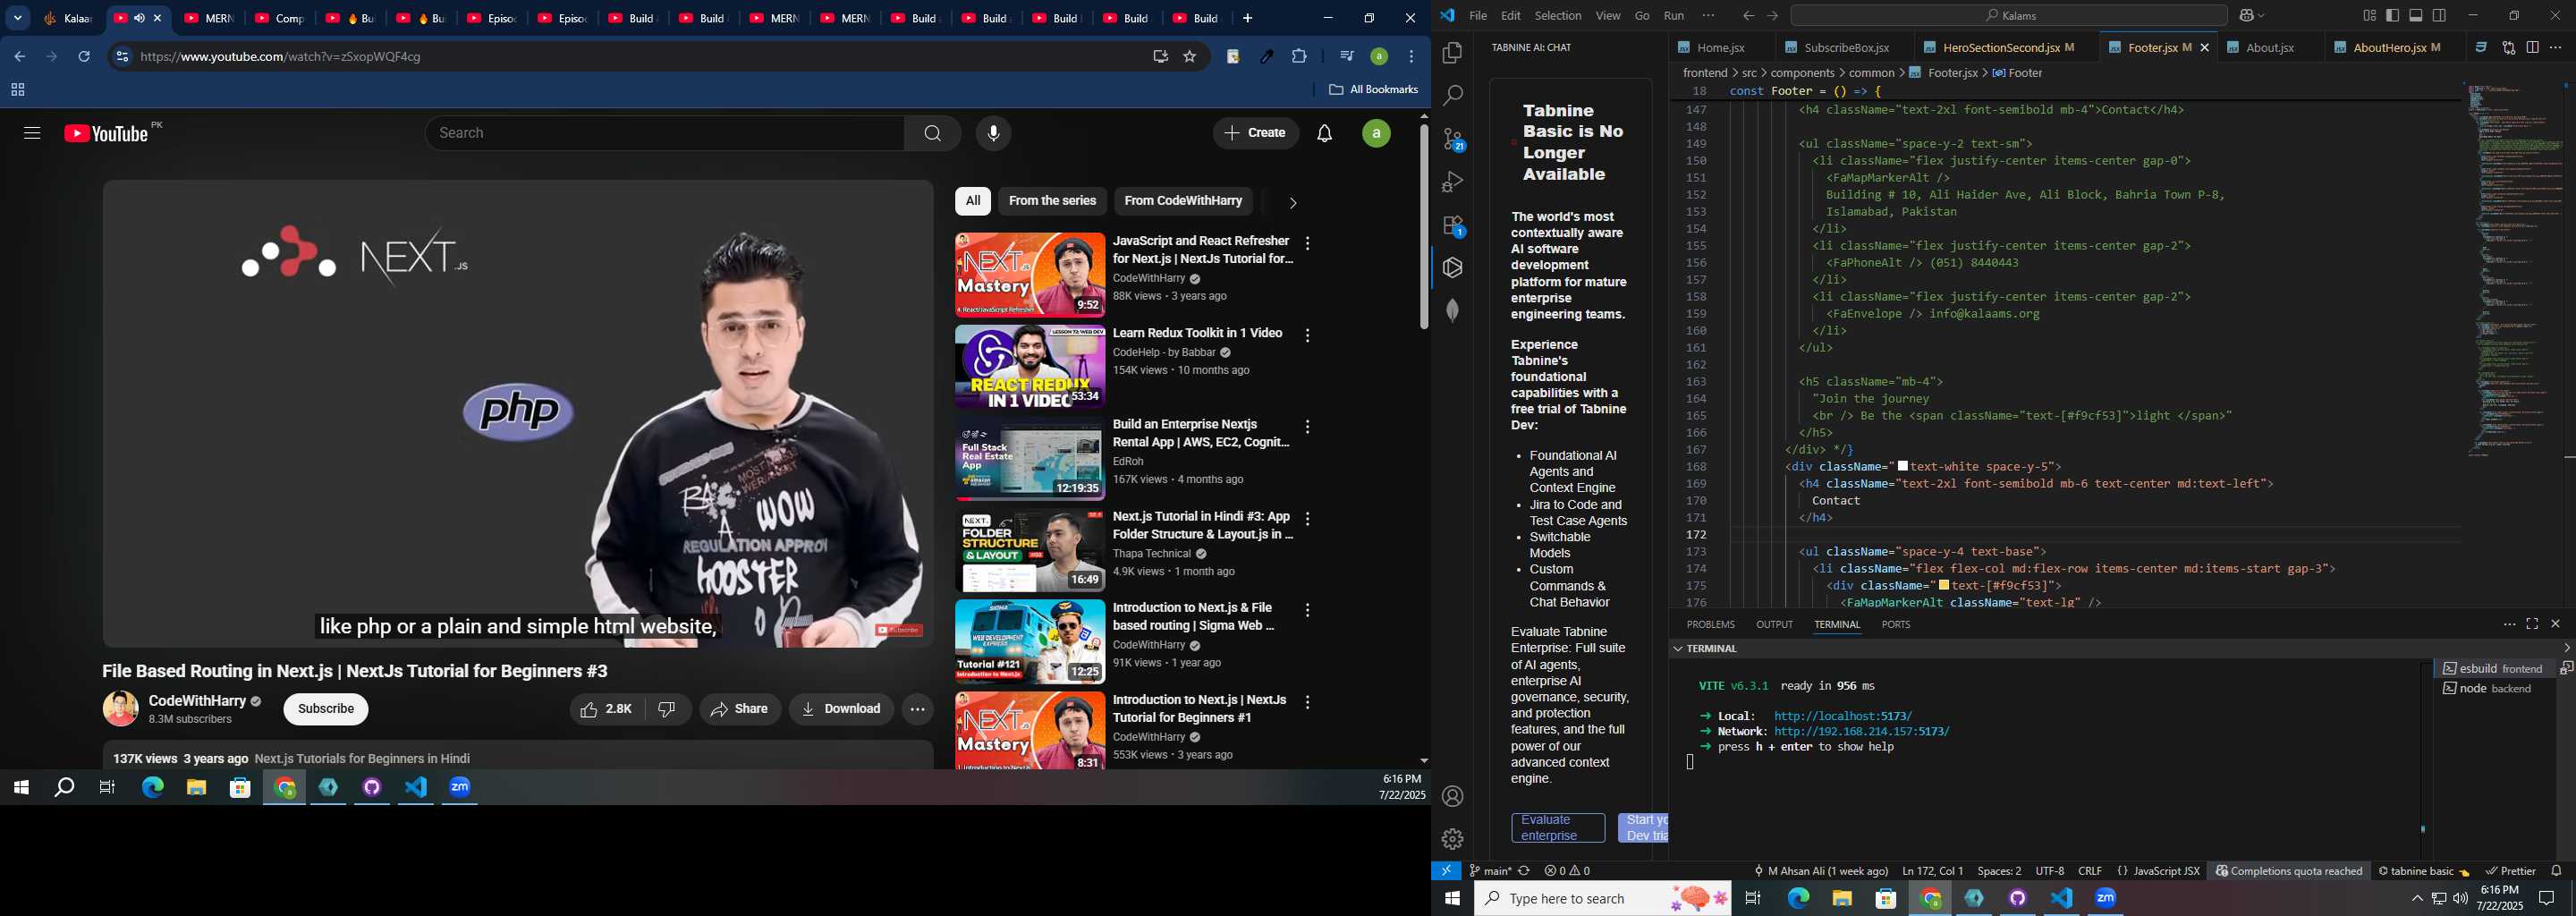2576x916 pixels.
Task: Dislike the video with thumbs-down
Action: [x=668, y=709]
